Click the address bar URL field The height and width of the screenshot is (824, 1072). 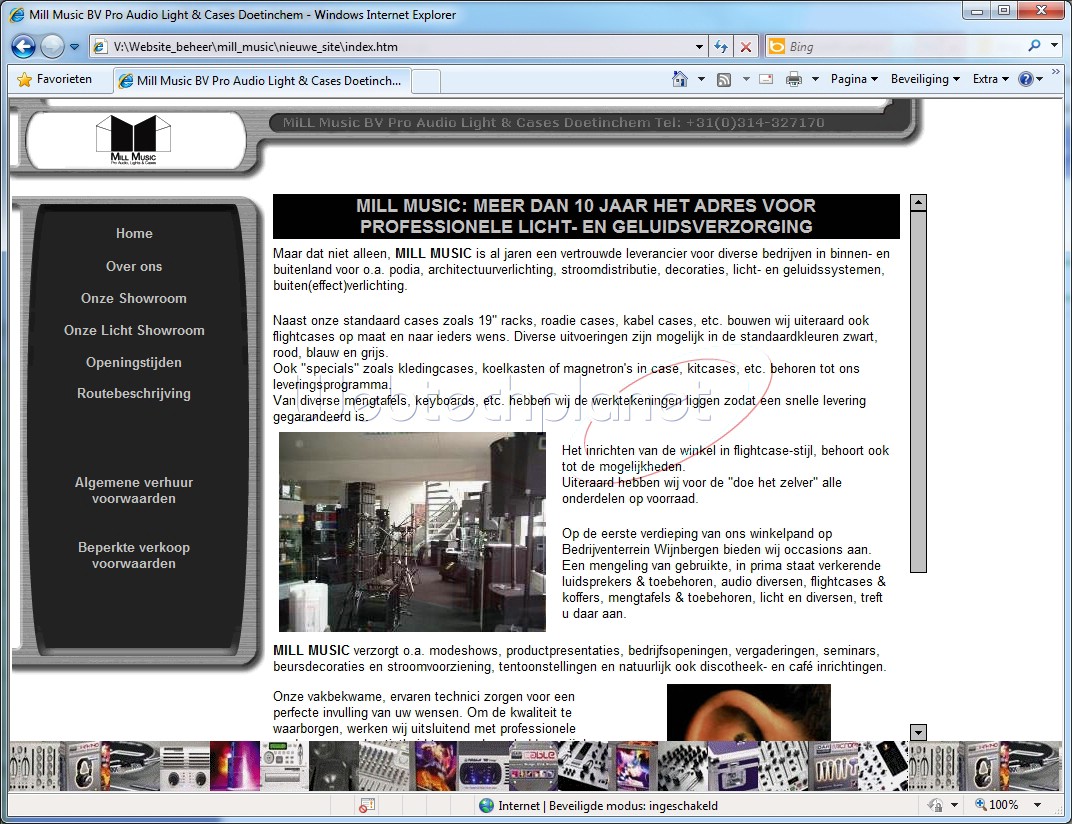click(x=402, y=46)
